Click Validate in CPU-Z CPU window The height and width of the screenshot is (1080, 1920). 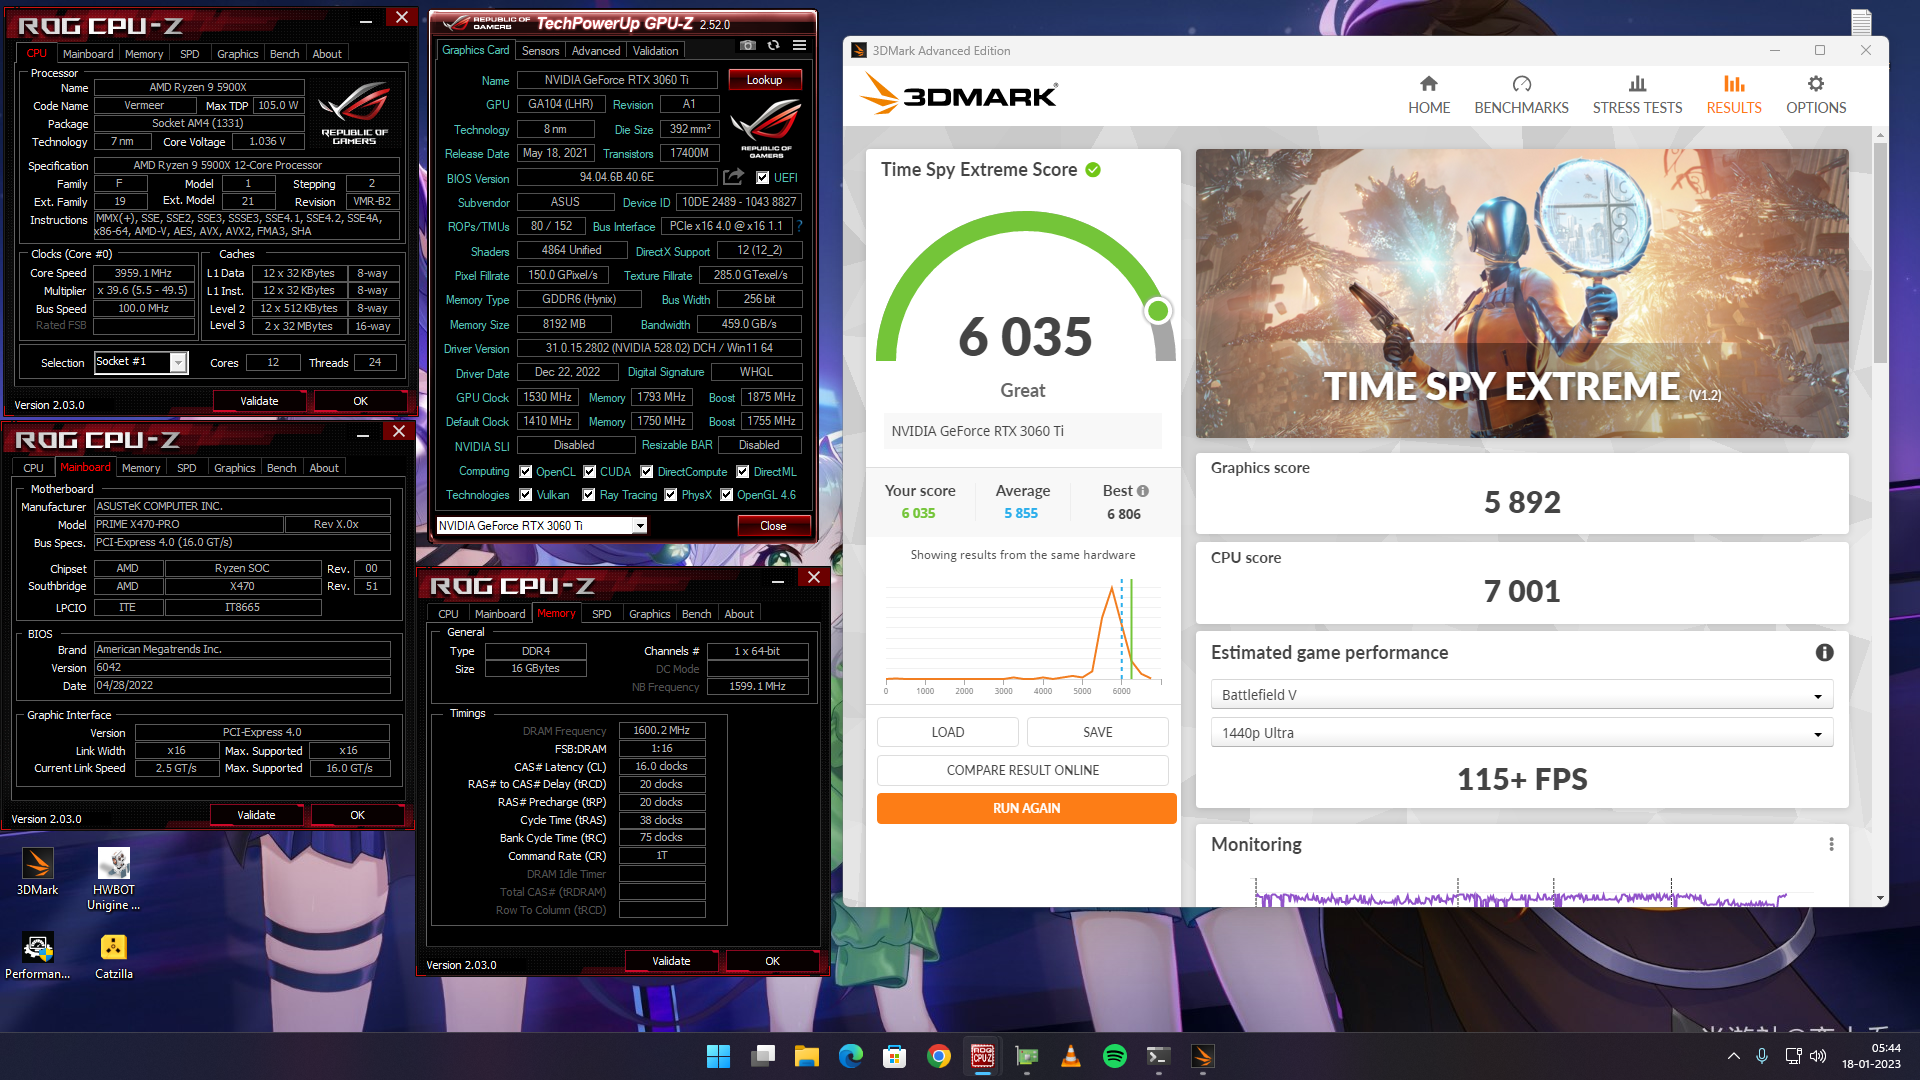coord(259,401)
